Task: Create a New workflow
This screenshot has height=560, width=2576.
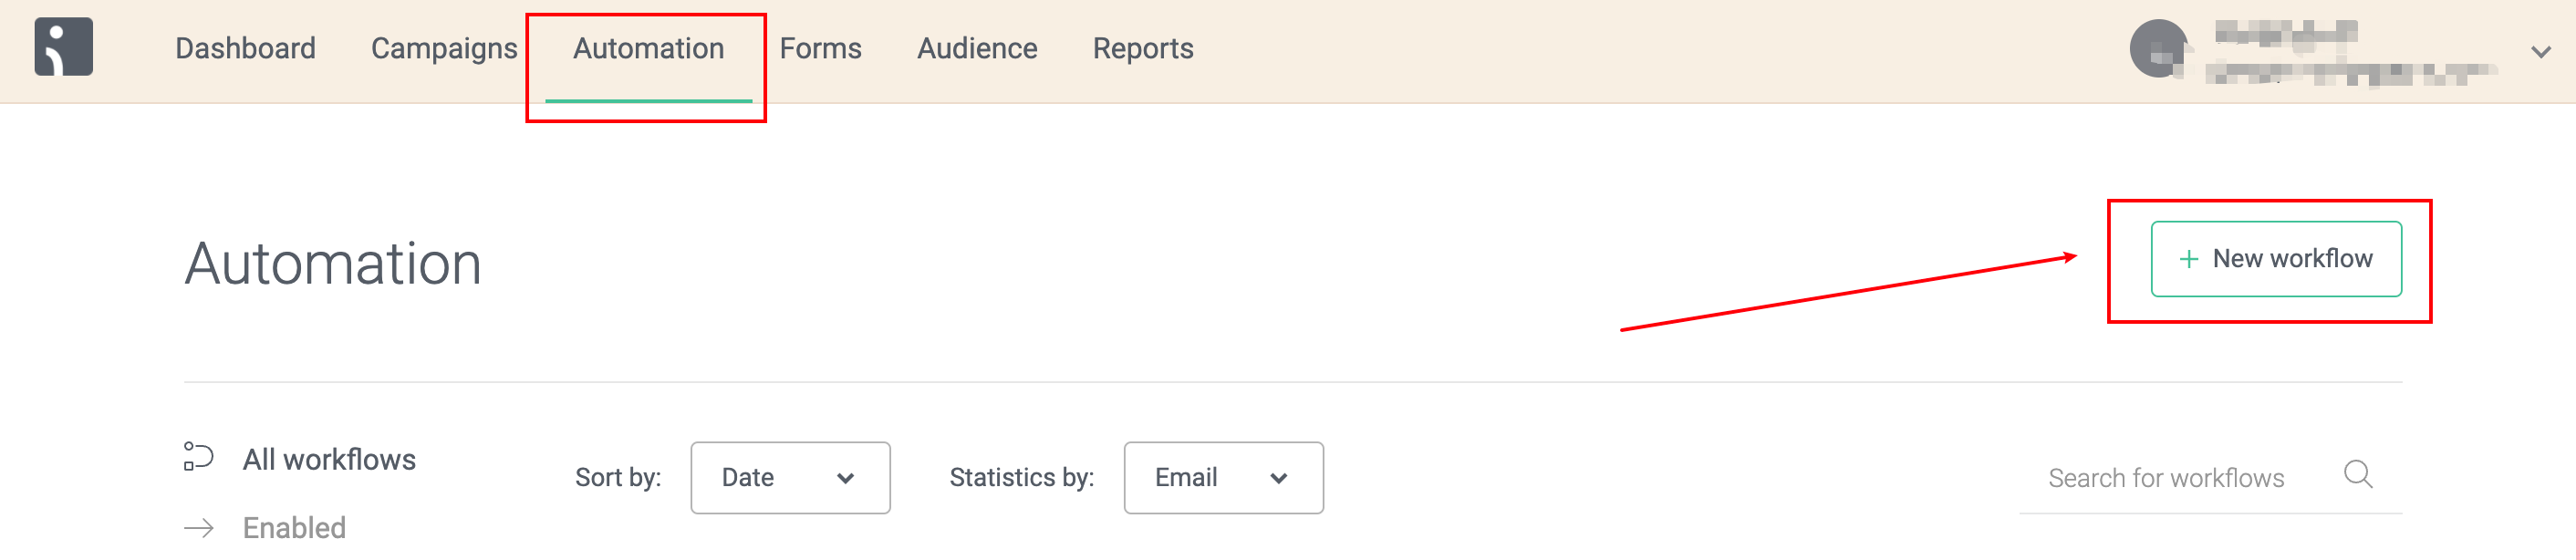Action: point(2276,259)
